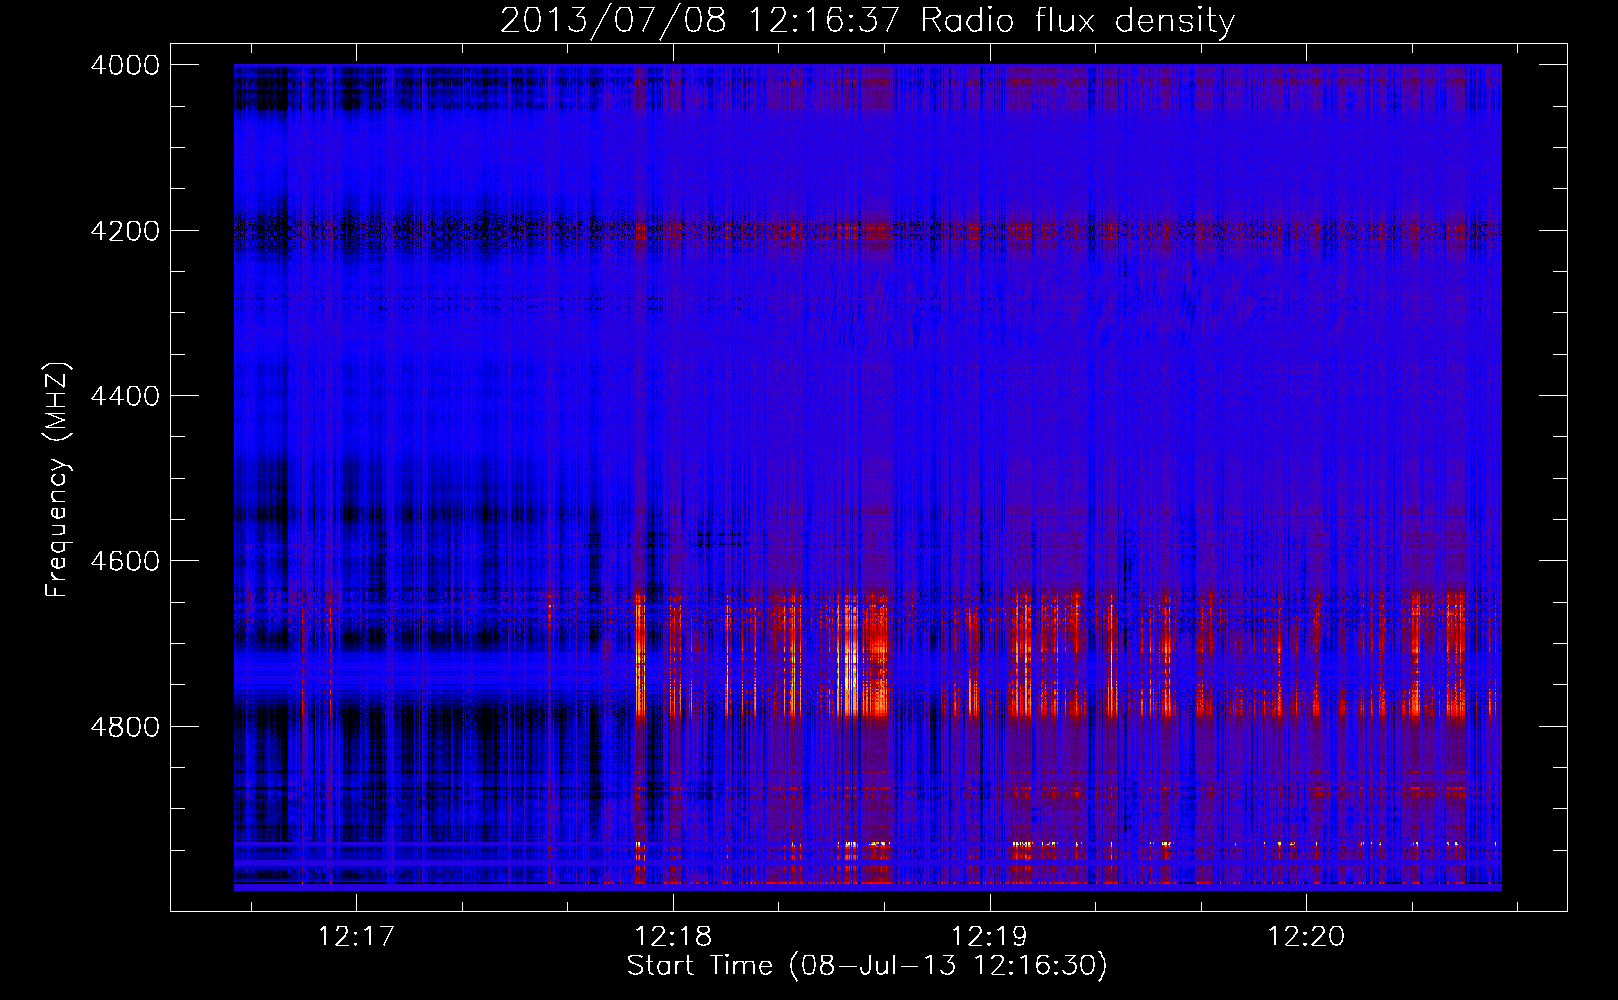The height and width of the screenshot is (1000, 1618).
Task: Click the 4200 frequency tick label
Action: point(125,231)
